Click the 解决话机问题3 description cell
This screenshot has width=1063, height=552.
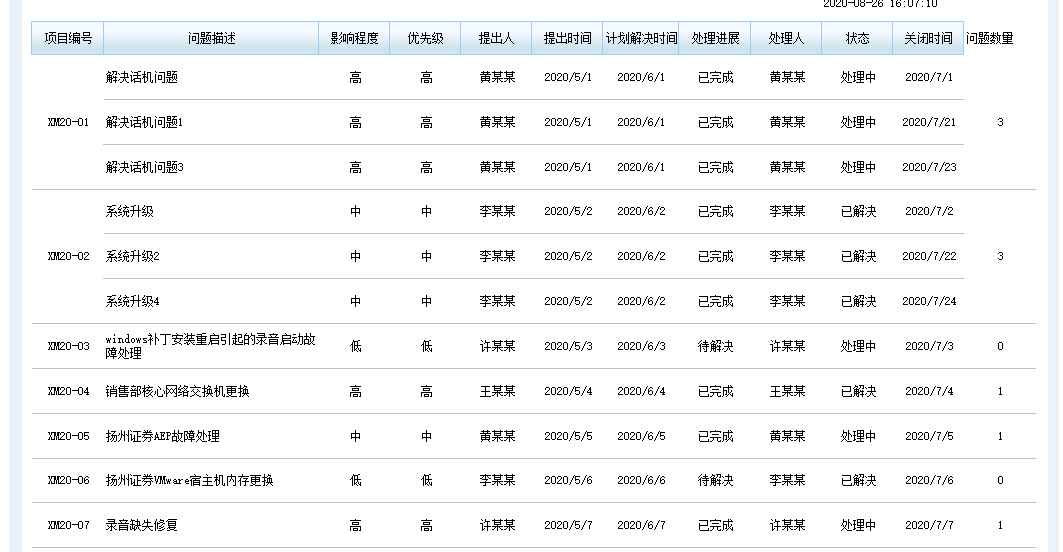[144, 167]
